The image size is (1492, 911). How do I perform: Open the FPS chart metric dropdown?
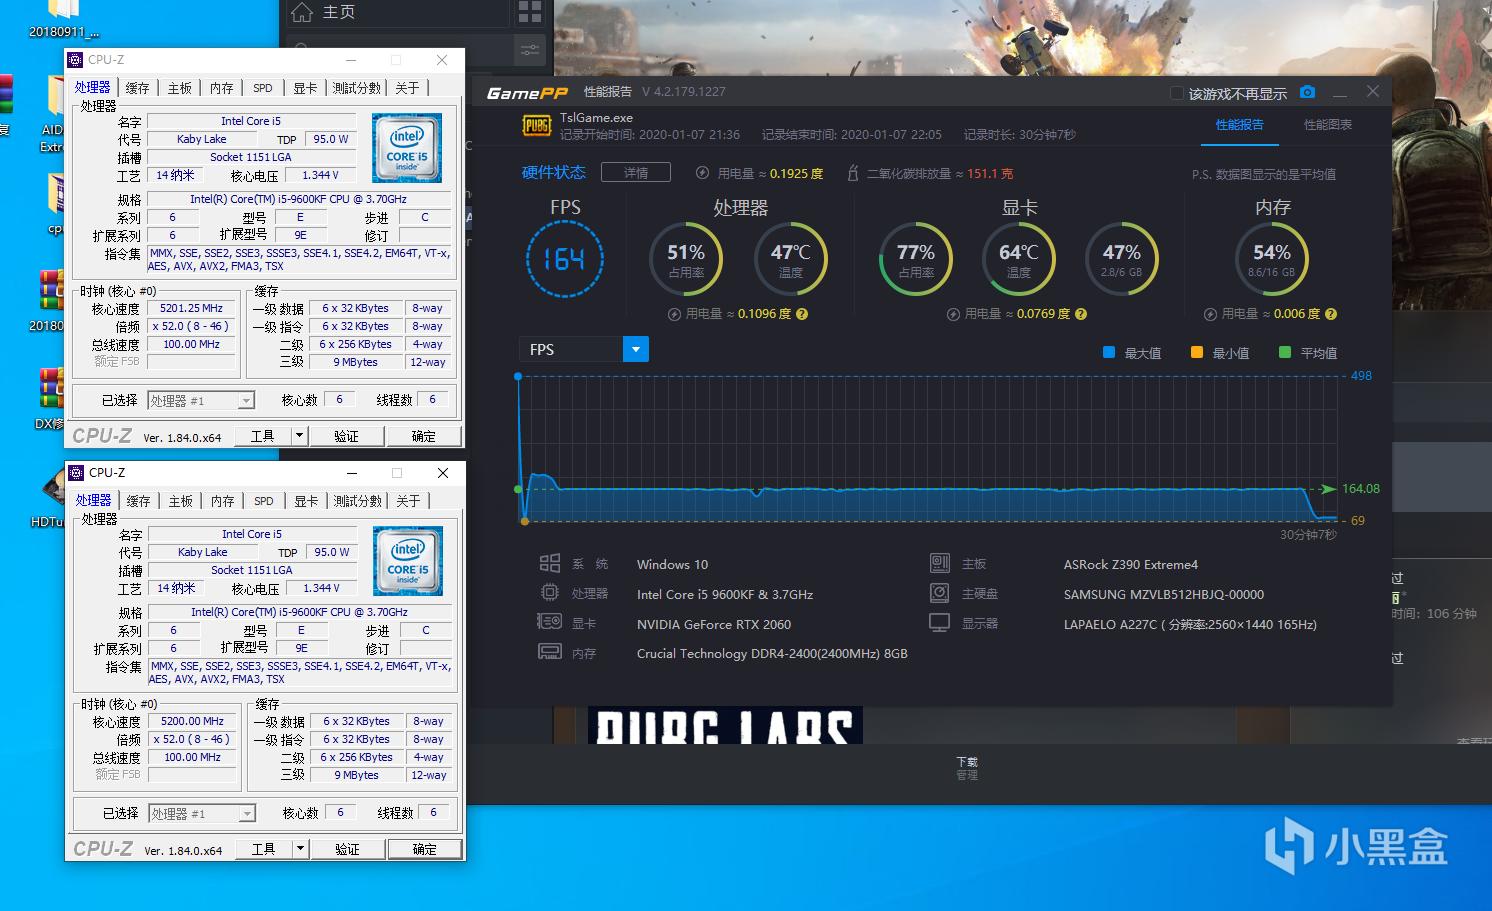[x=636, y=349]
